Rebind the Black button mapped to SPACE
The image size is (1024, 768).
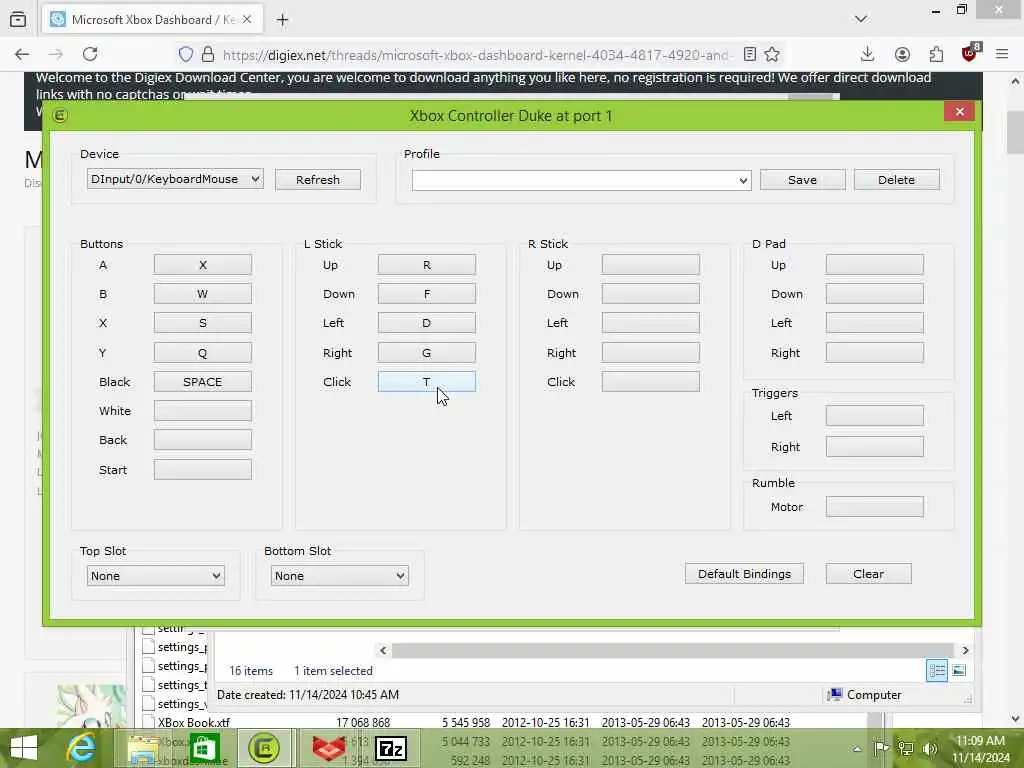[202, 381]
